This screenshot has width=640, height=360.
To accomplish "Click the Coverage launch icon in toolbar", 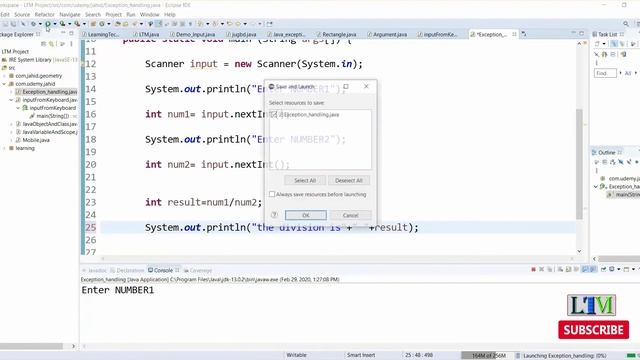I will (x=62, y=24).
